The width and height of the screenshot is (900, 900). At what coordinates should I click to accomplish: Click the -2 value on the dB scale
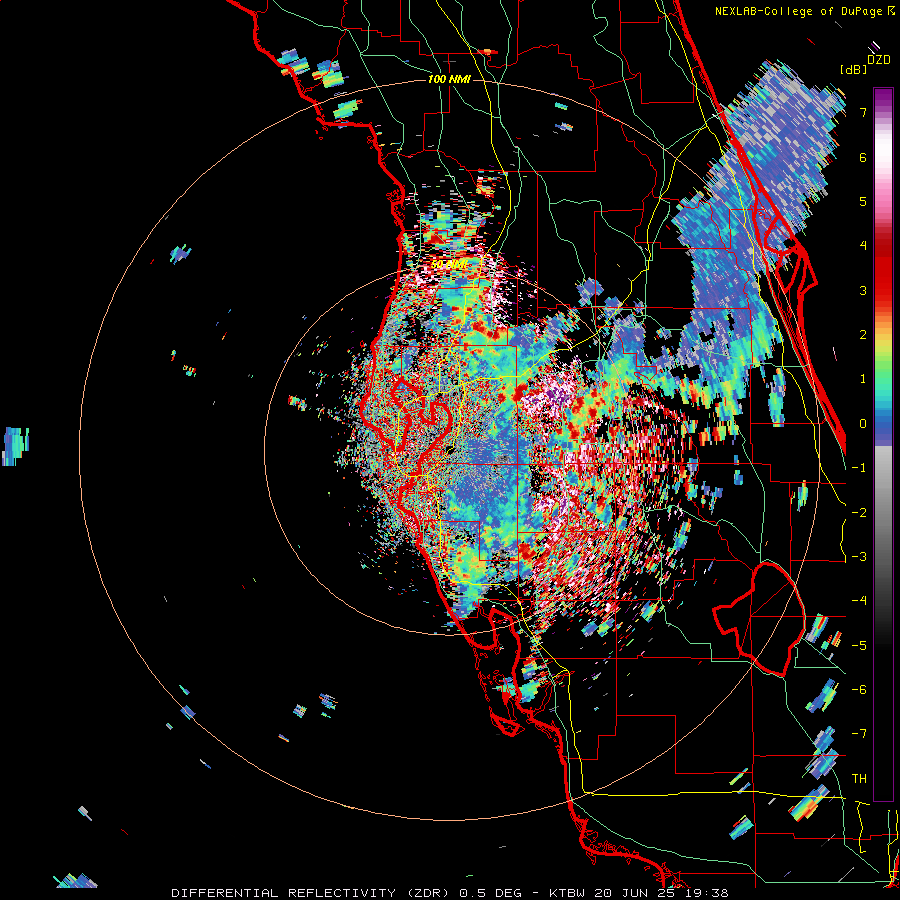859,513
